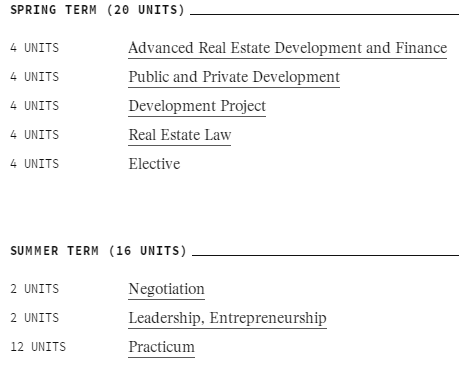Click 2 Units label beside Leadership, Entrepreneurship
459x369 pixels.
35,318
